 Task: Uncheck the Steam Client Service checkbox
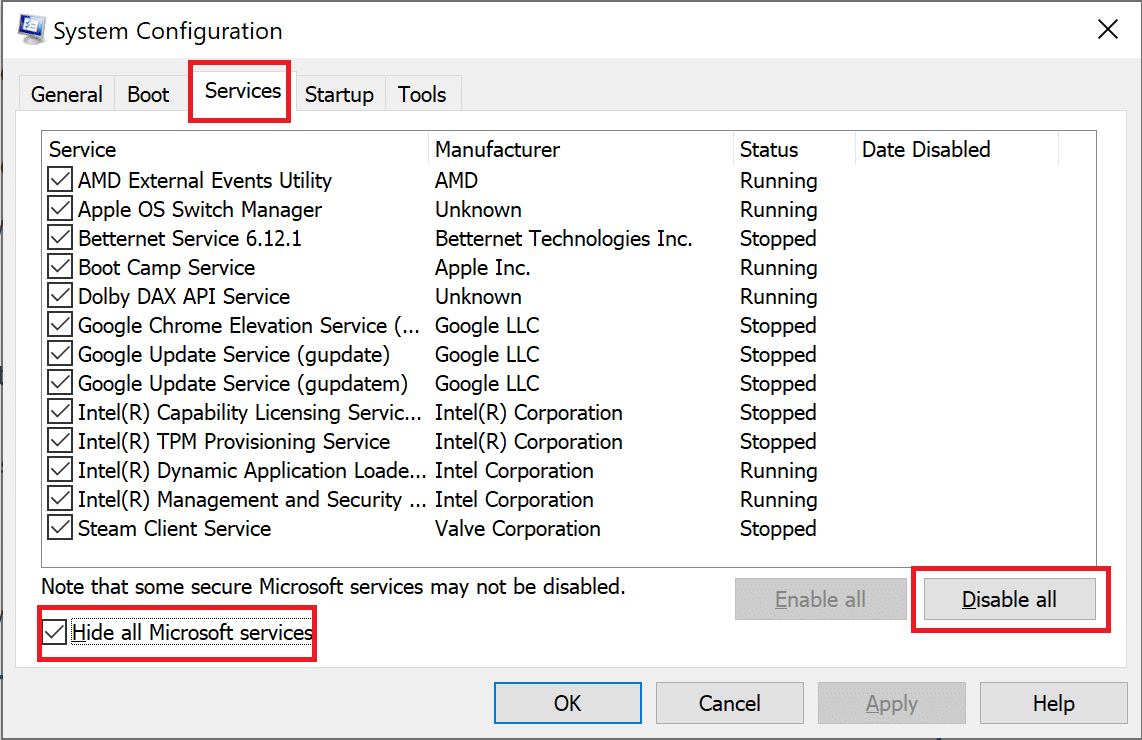(x=60, y=529)
